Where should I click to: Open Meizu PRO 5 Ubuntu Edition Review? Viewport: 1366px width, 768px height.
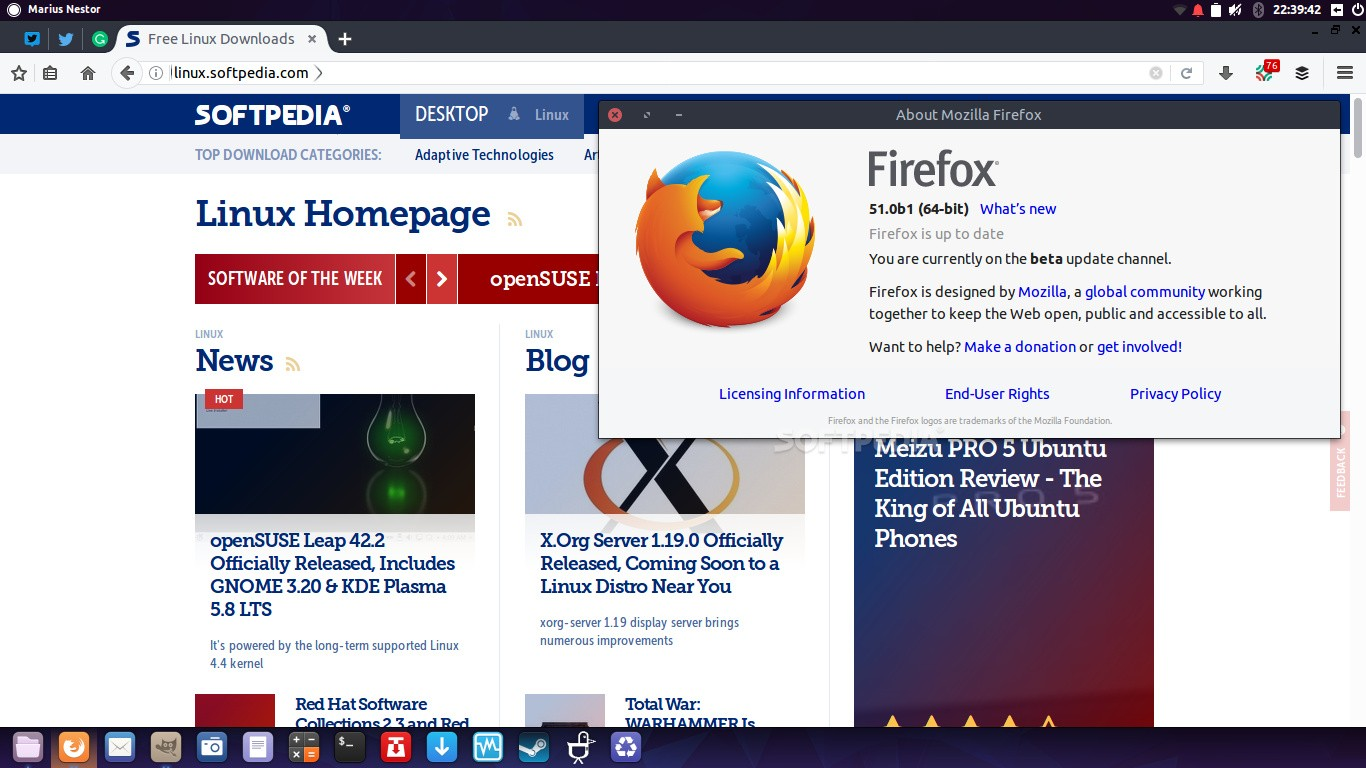tap(990, 493)
